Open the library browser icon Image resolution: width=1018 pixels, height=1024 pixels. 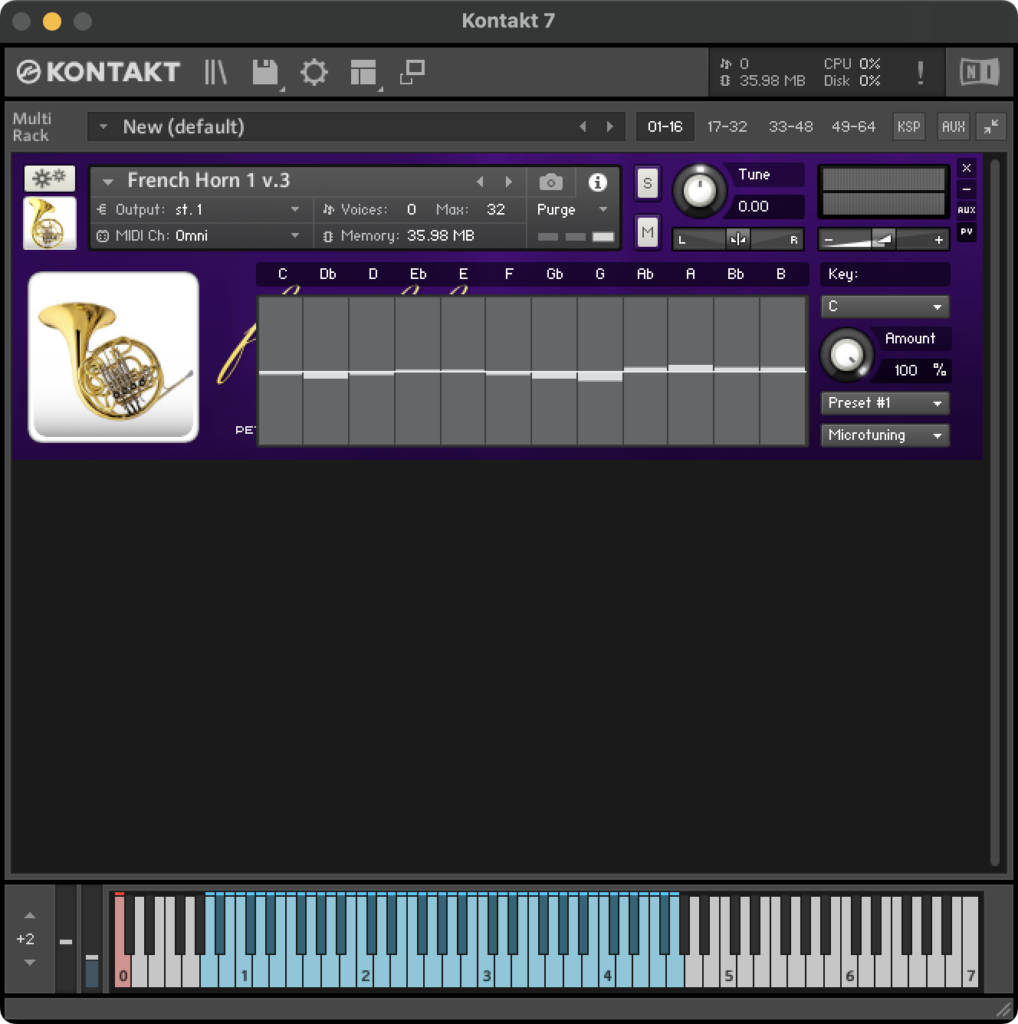click(215, 72)
